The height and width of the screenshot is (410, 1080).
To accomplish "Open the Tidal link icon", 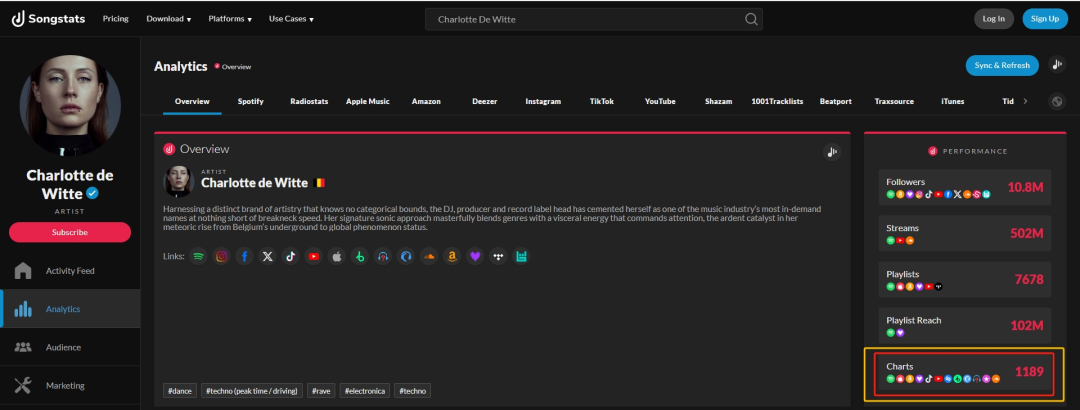I will (x=498, y=256).
